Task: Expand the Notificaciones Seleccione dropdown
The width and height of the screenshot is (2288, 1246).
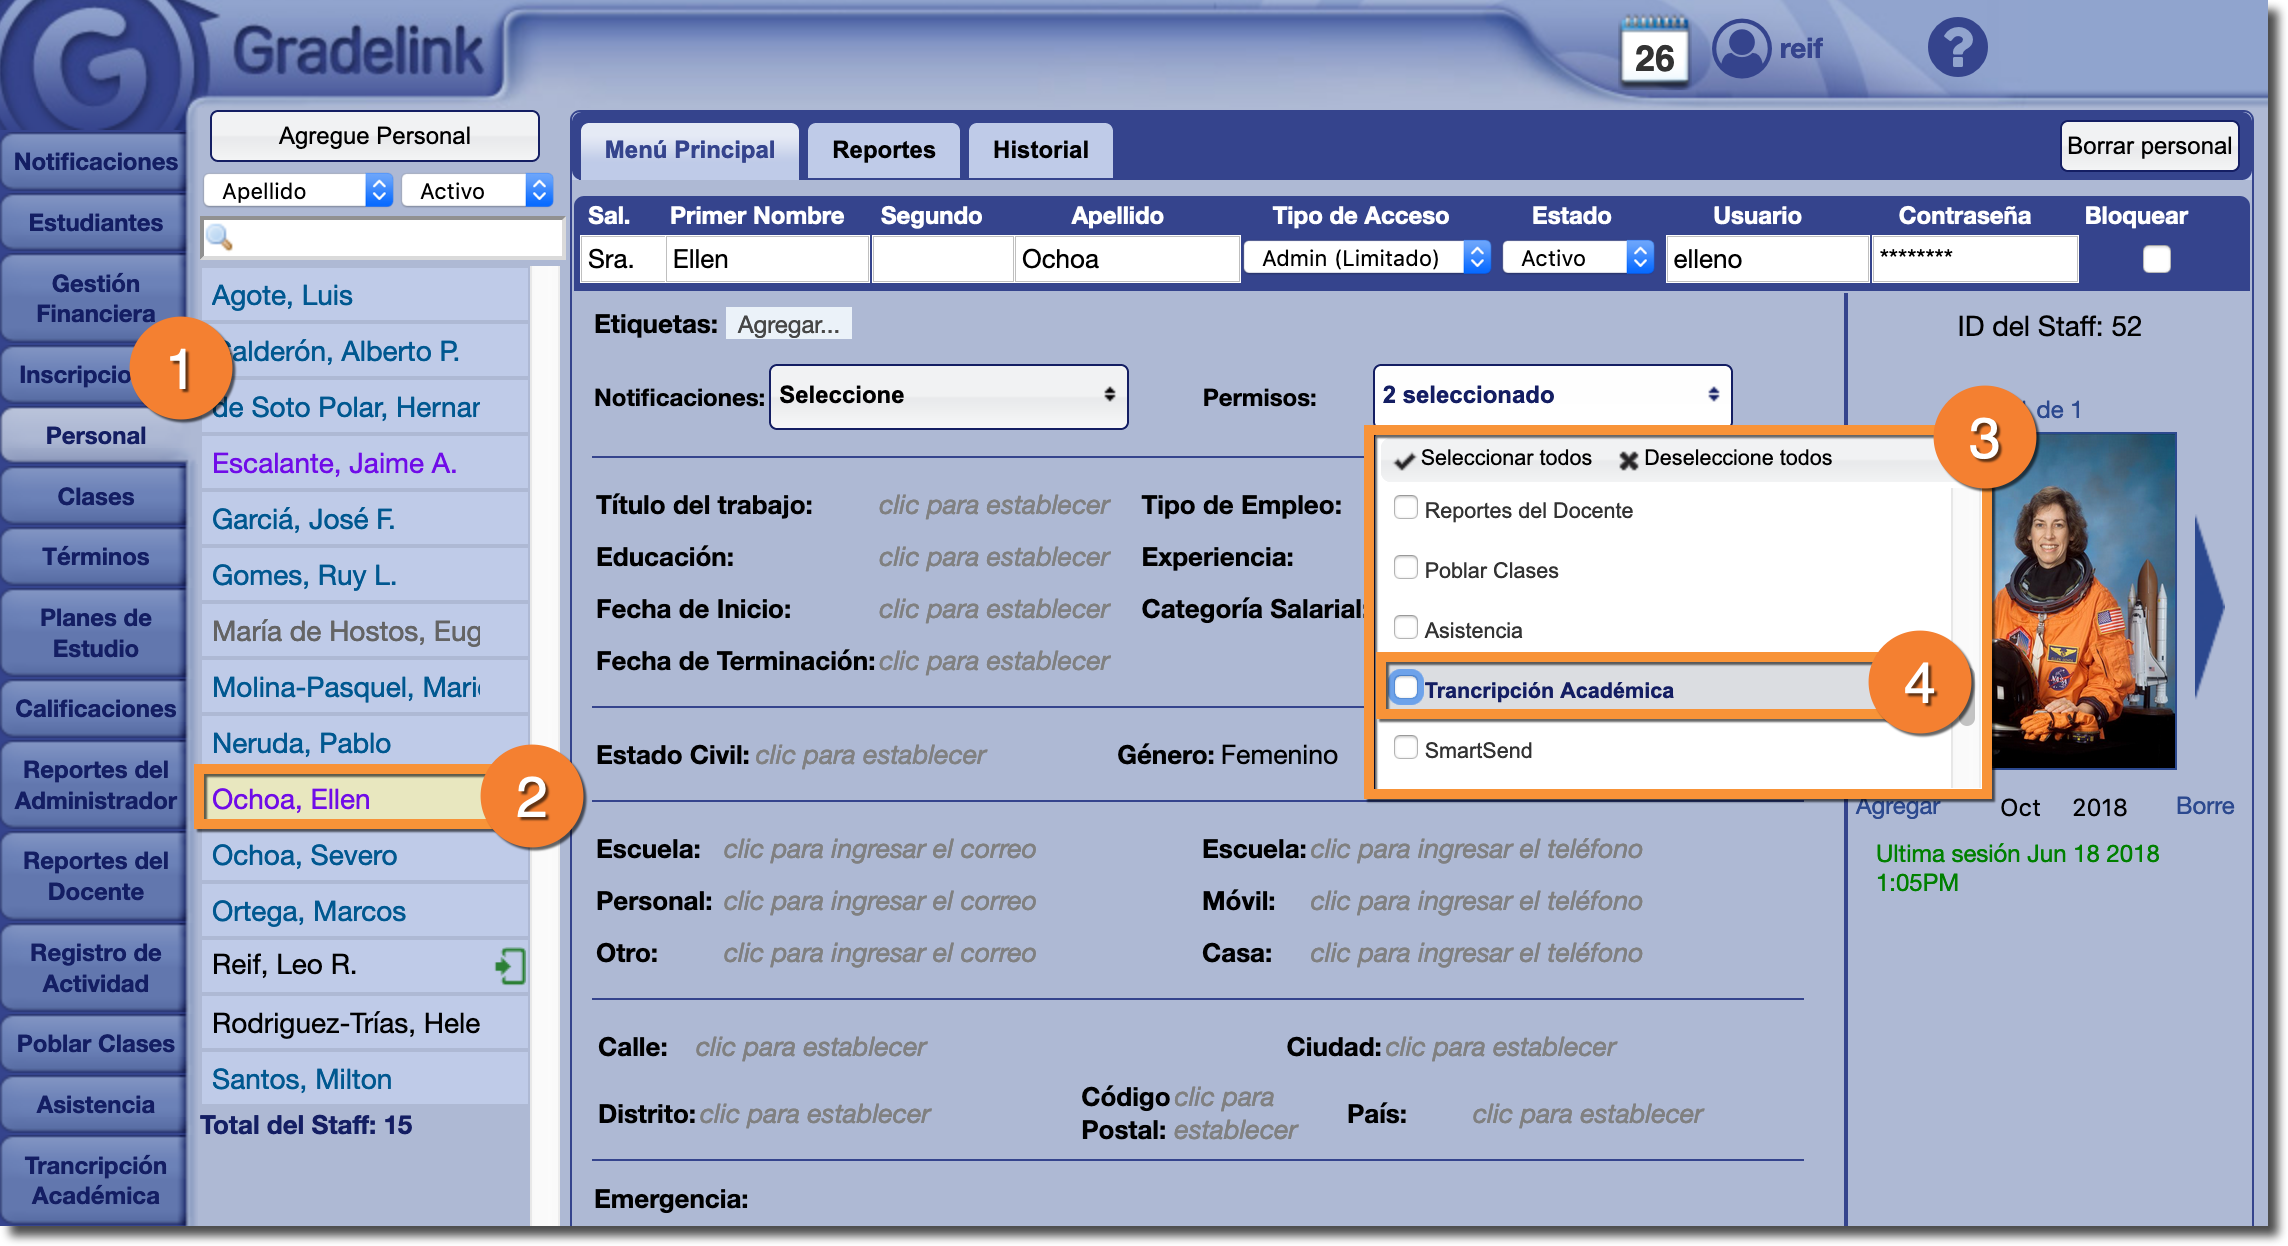Action: pos(947,396)
